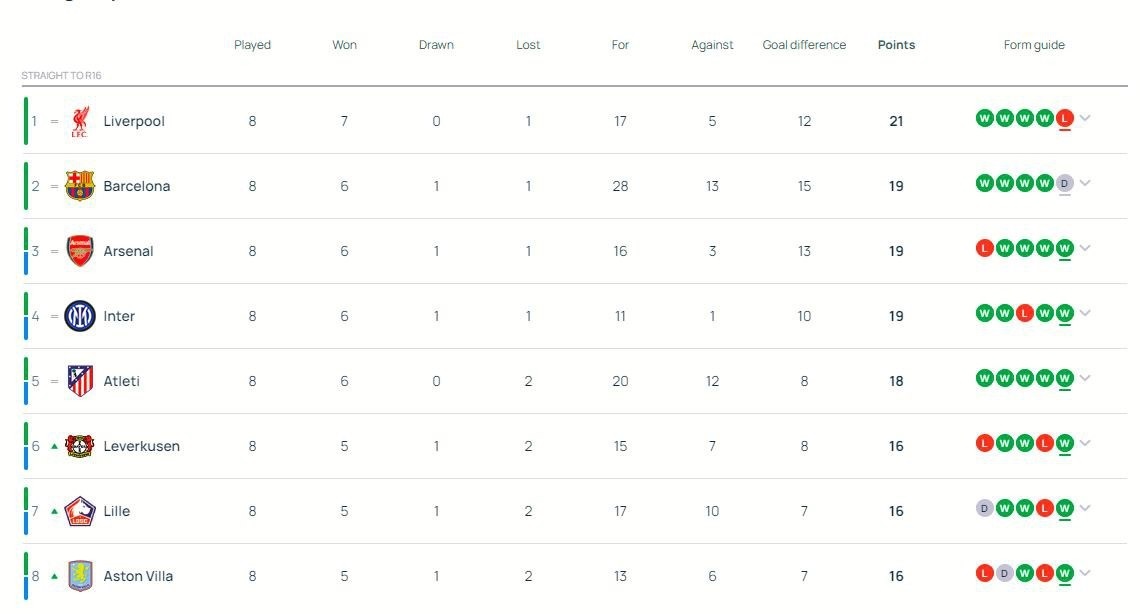This screenshot has width=1140, height=614.
Task: Open the Atleti team name link
Action: click(122, 381)
